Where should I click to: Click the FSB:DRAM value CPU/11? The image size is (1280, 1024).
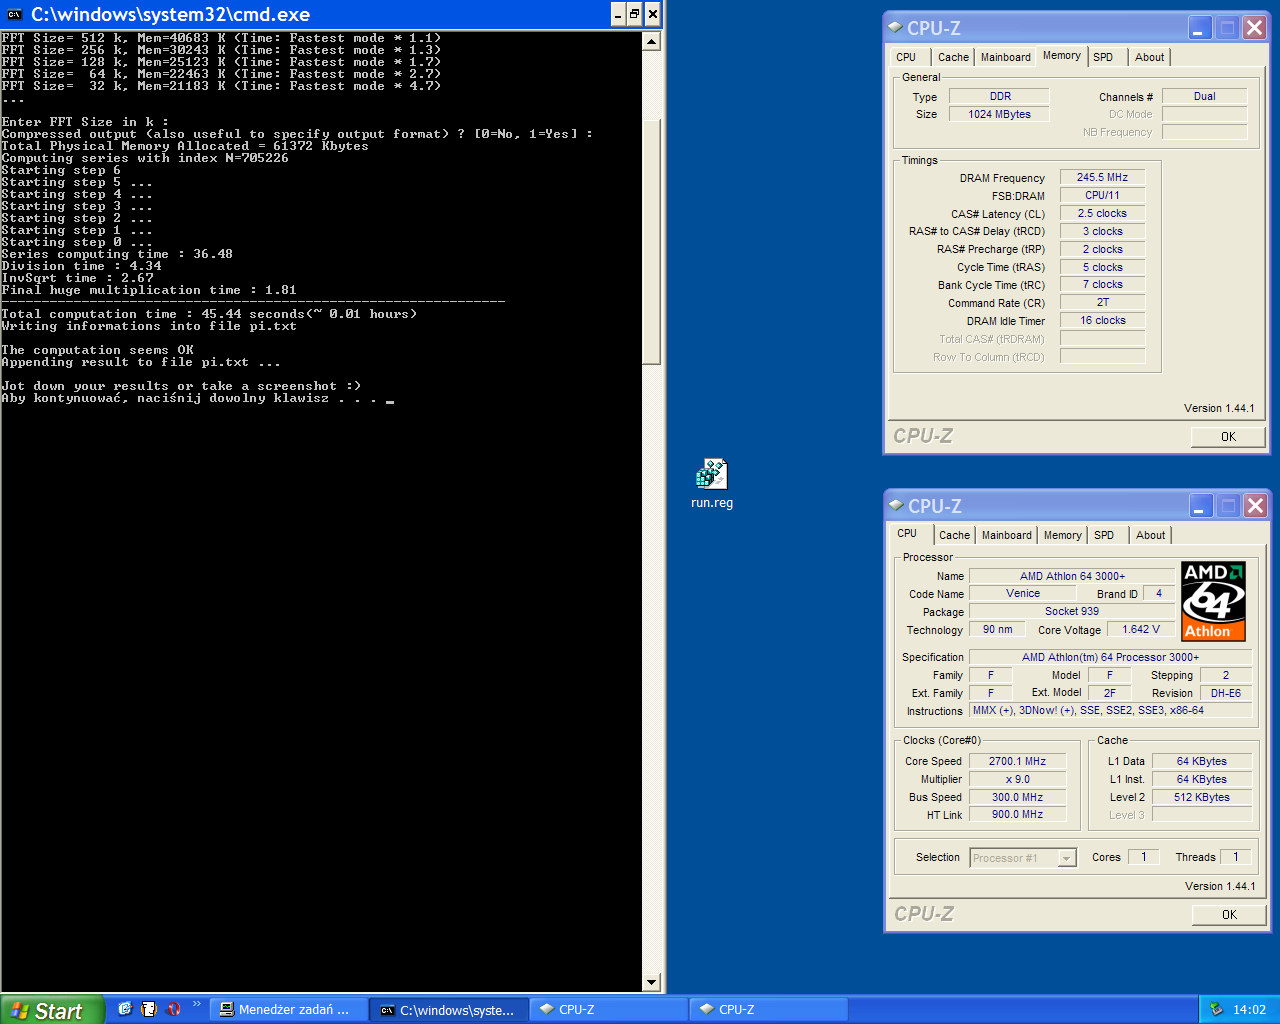tap(1102, 195)
